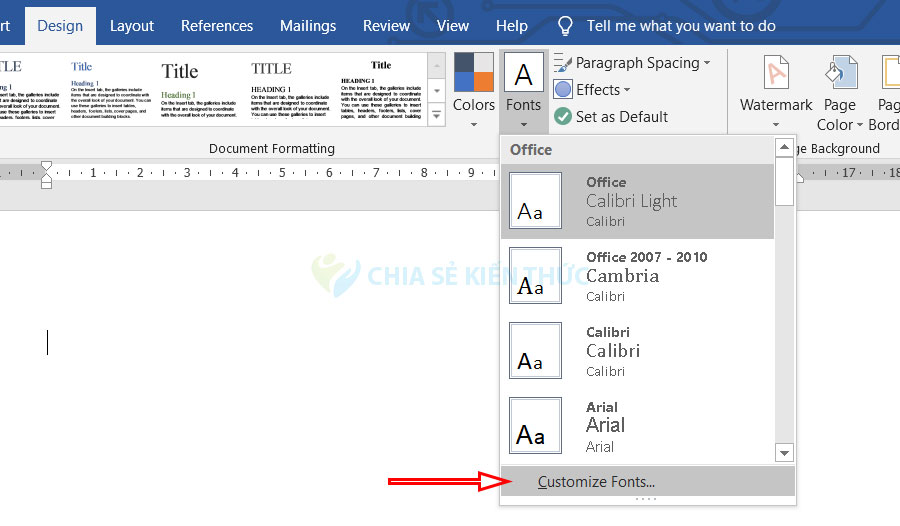Choose the Calibri font theme
Image resolution: width=900 pixels, height=526 pixels.
[637, 351]
